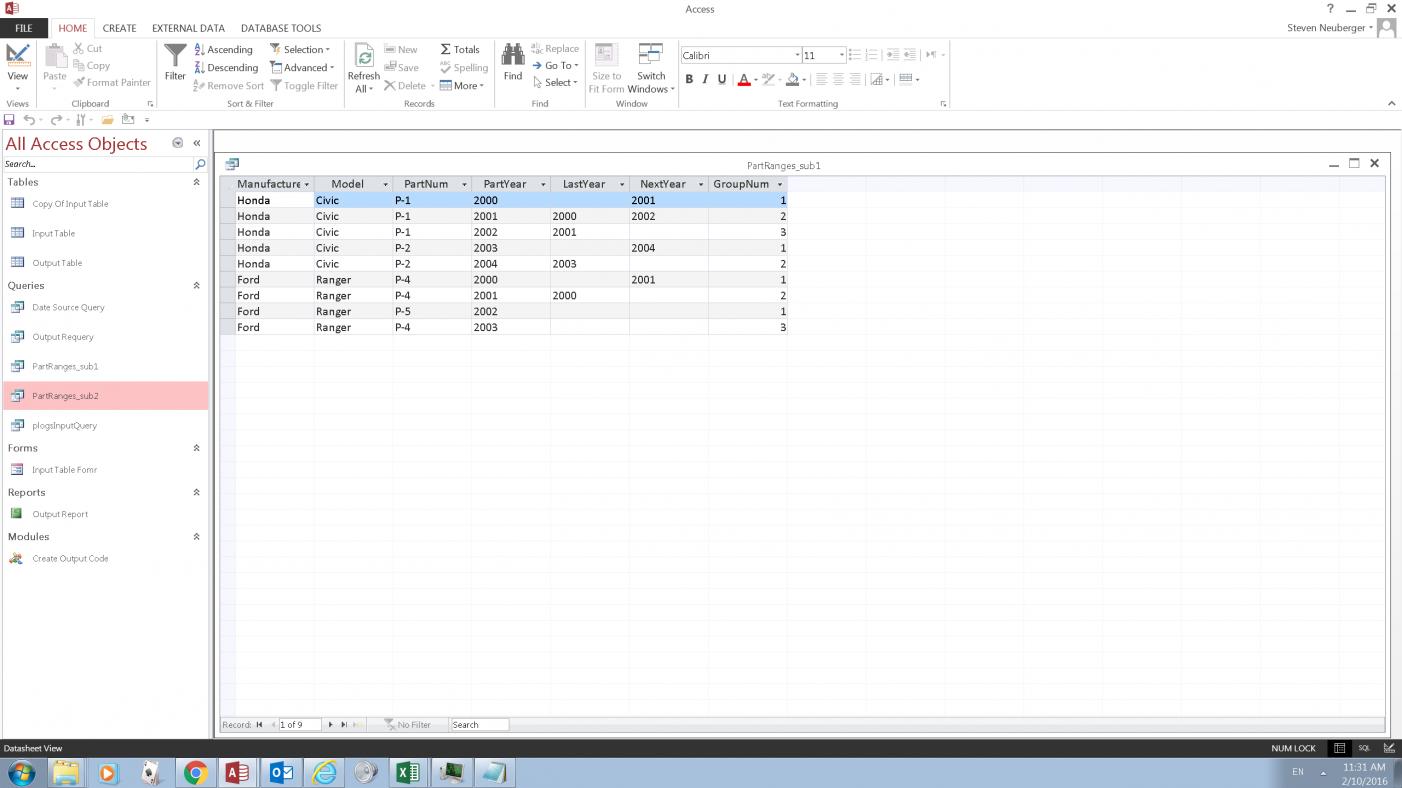Open Excel from the Windows taskbar
This screenshot has width=1402, height=788.
tap(407, 772)
